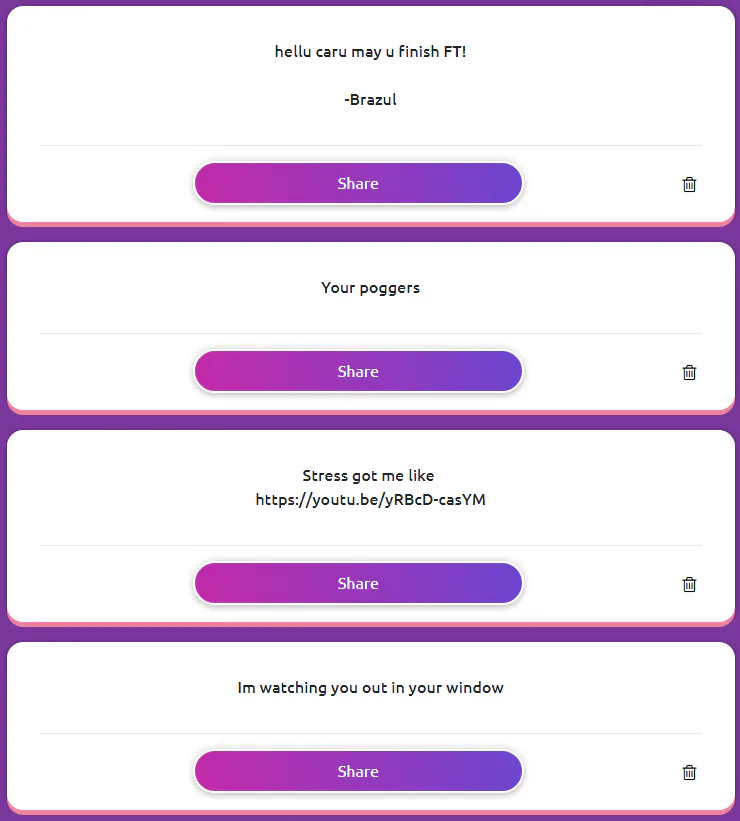Viewport: 740px width, 821px height.
Task: Share the "hellu caru may u finish FT!" message
Action: point(358,184)
